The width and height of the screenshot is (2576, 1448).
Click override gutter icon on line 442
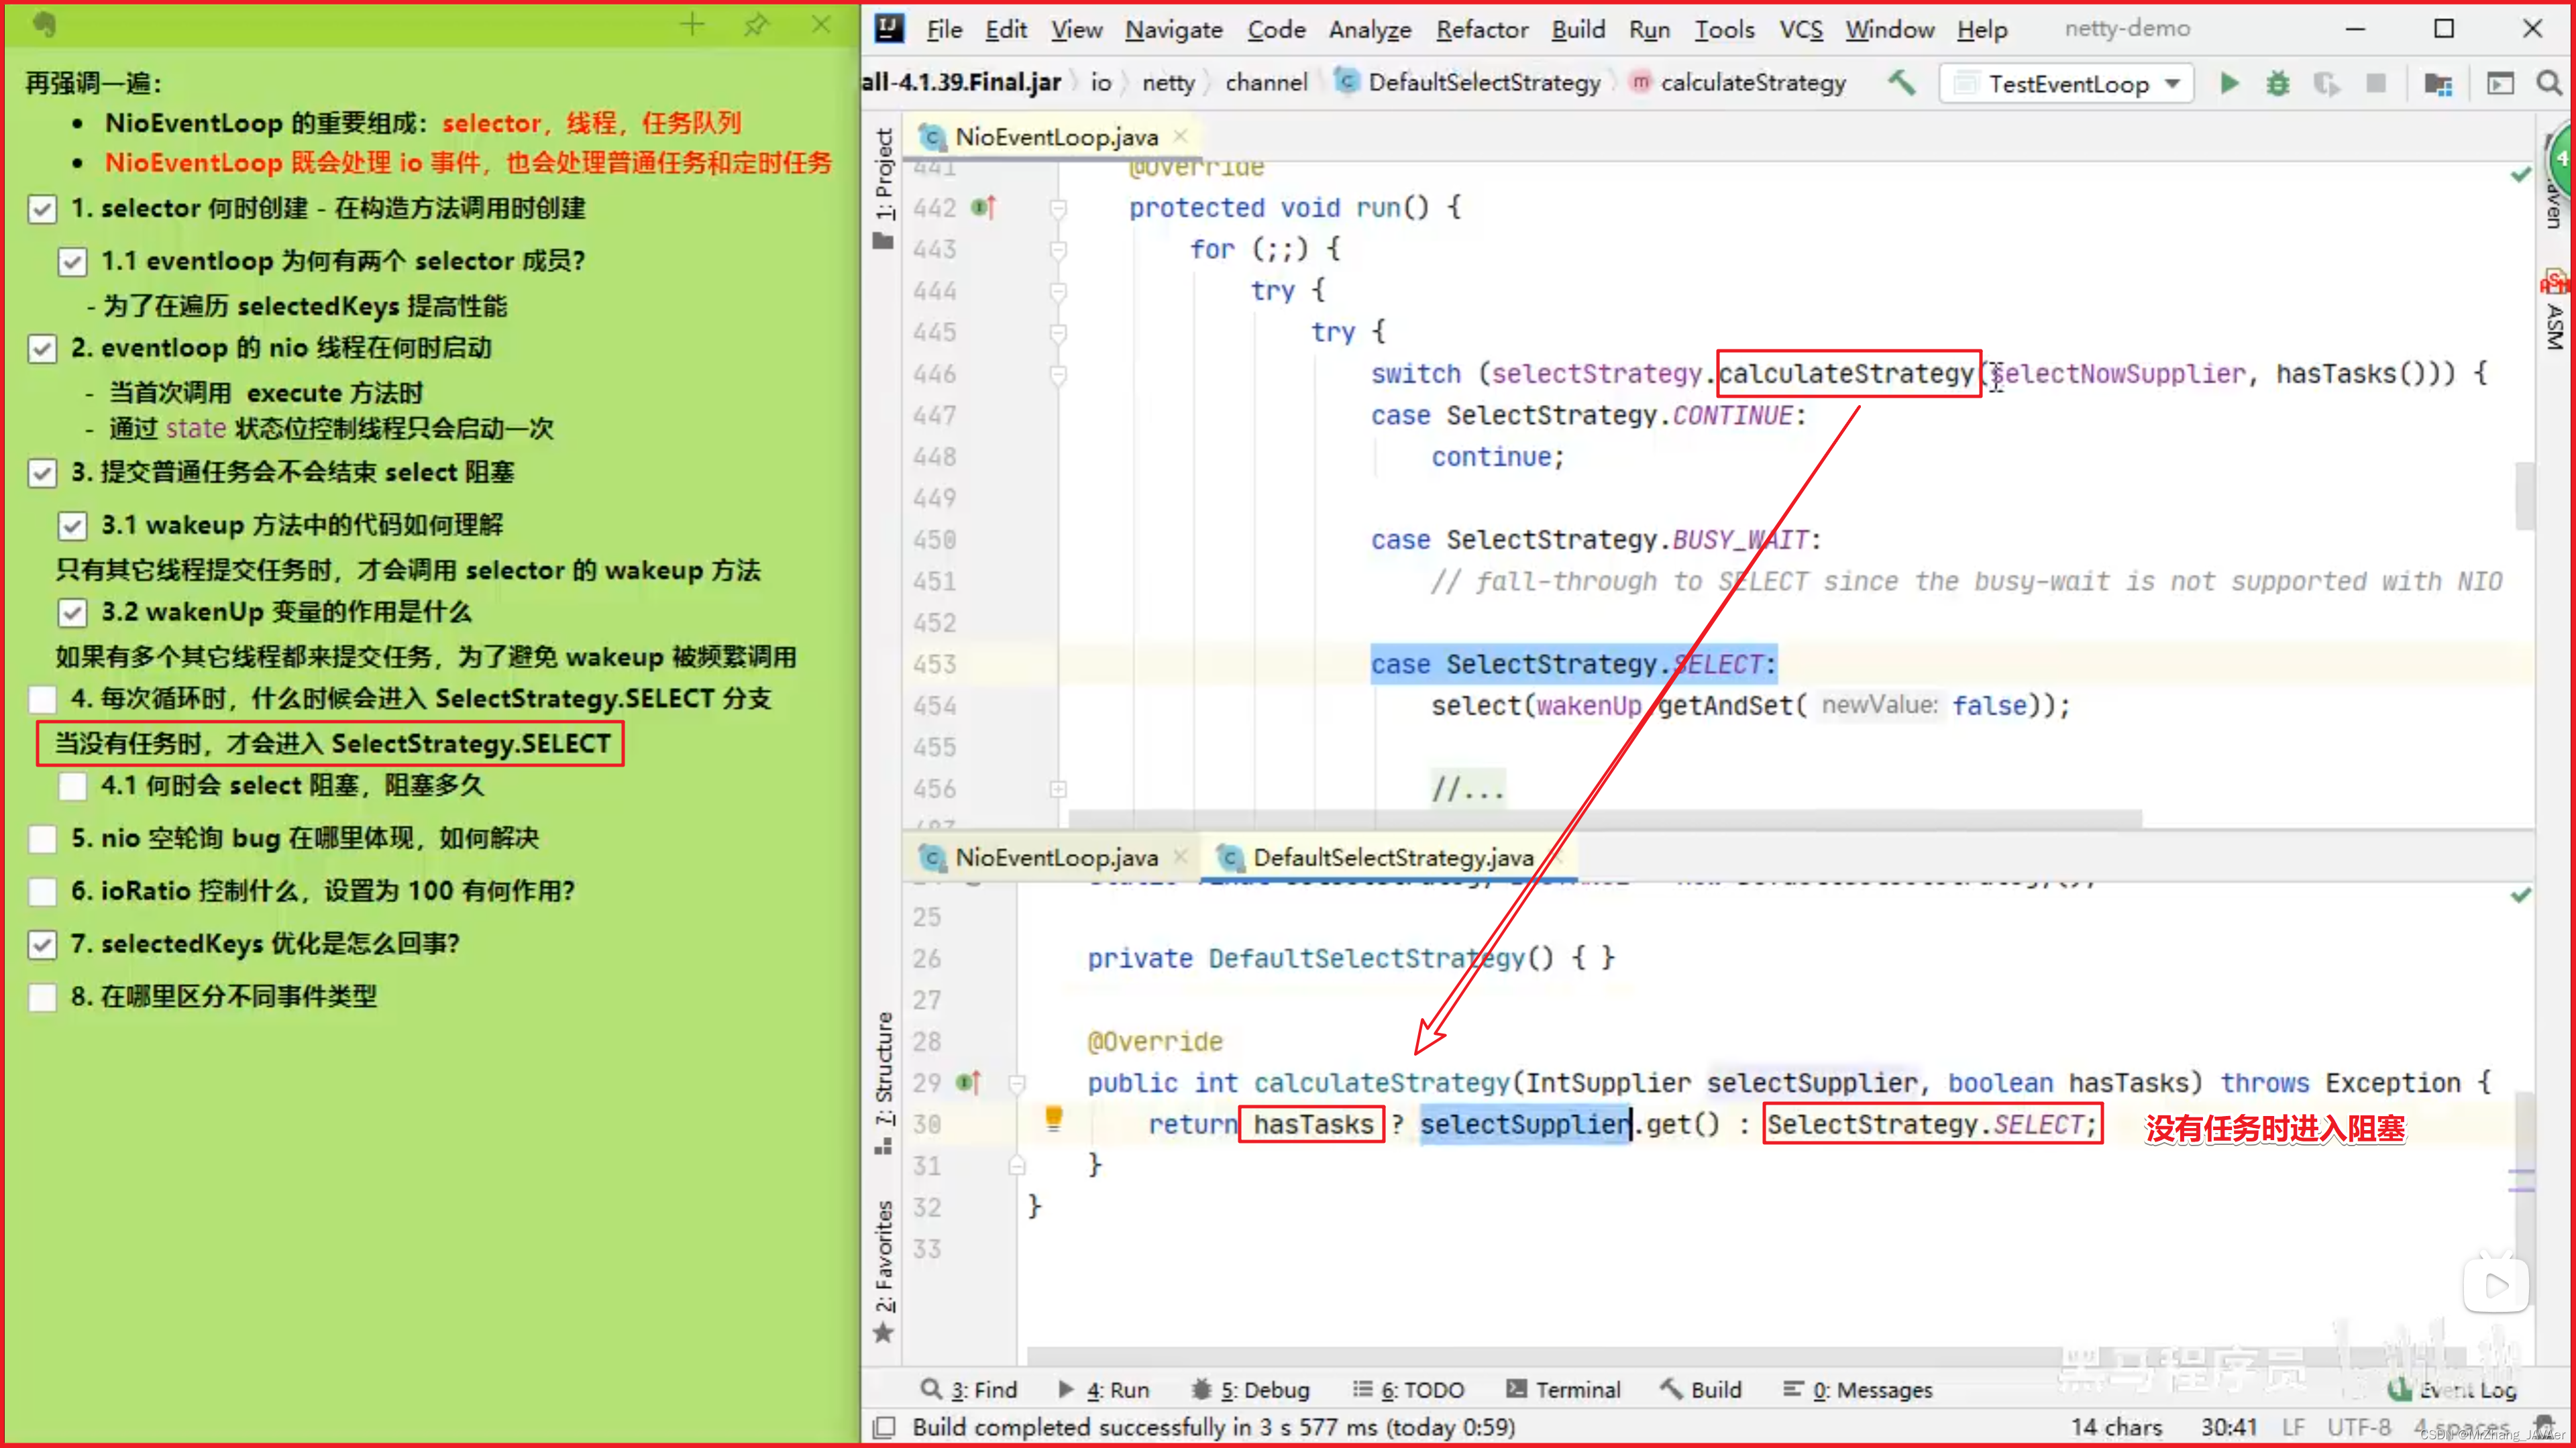984,208
